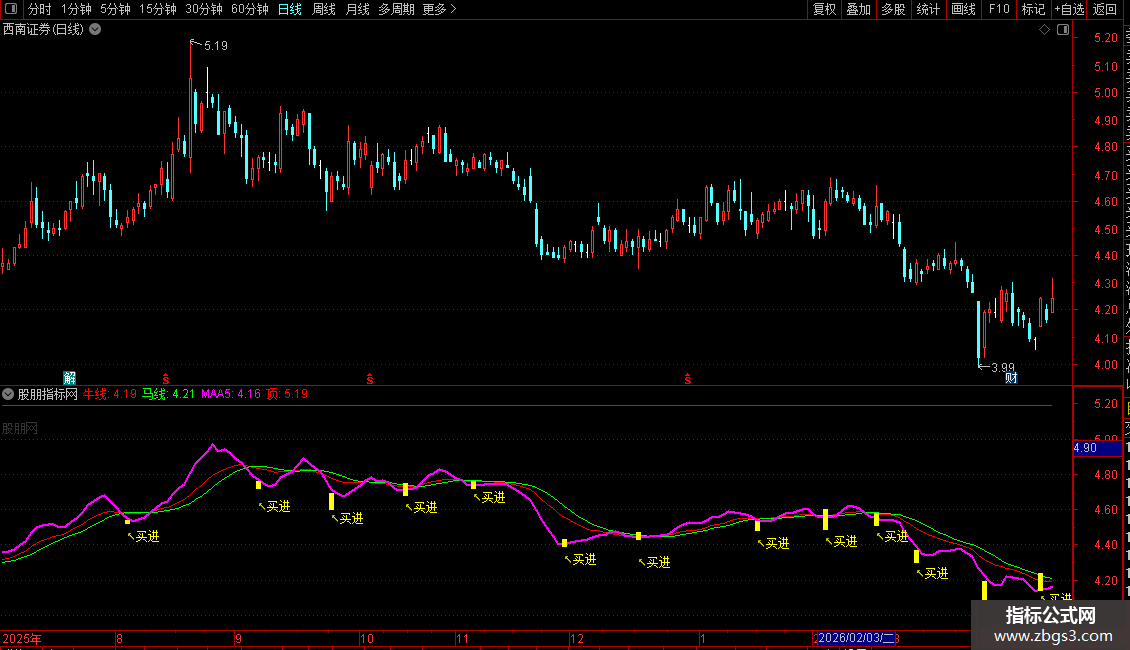Click month 9 label on time axis
Screen dimensions: 1130x650
click(x=239, y=638)
